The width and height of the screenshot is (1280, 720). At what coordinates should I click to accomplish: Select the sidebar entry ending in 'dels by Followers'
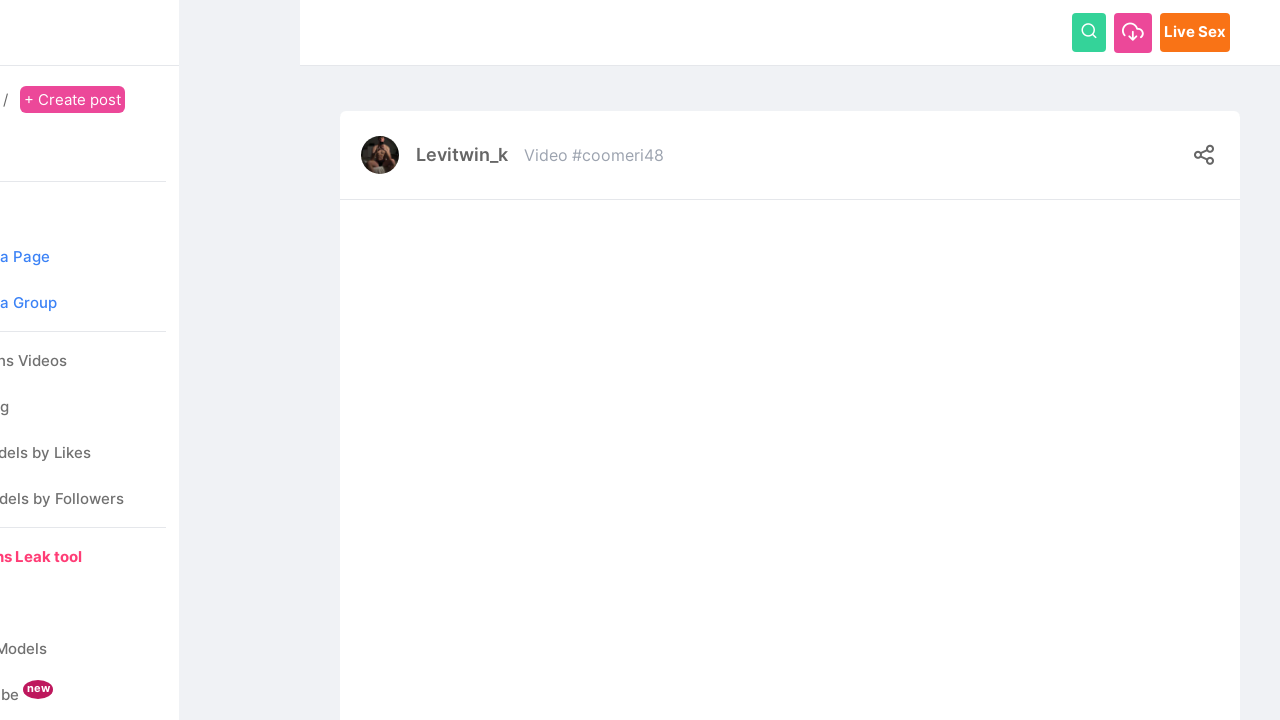point(62,499)
